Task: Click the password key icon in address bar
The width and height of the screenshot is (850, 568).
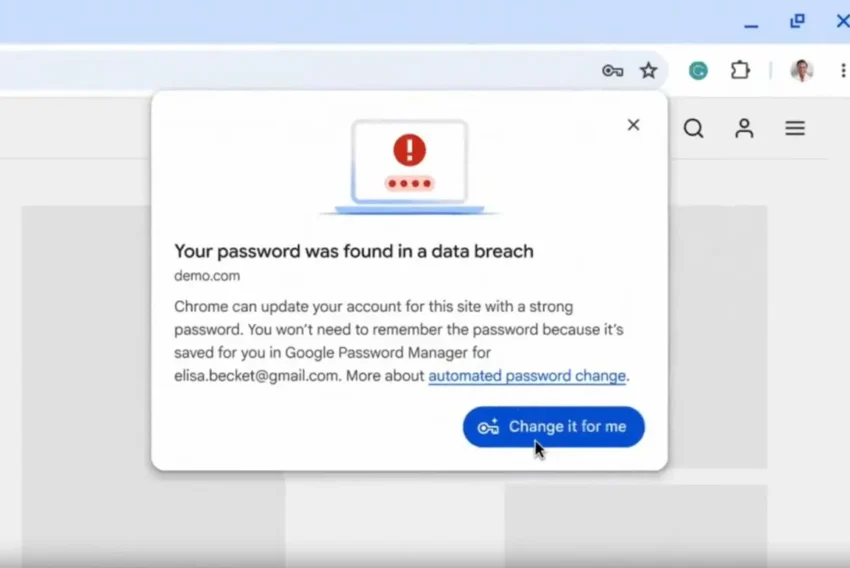Action: (x=613, y=70)
